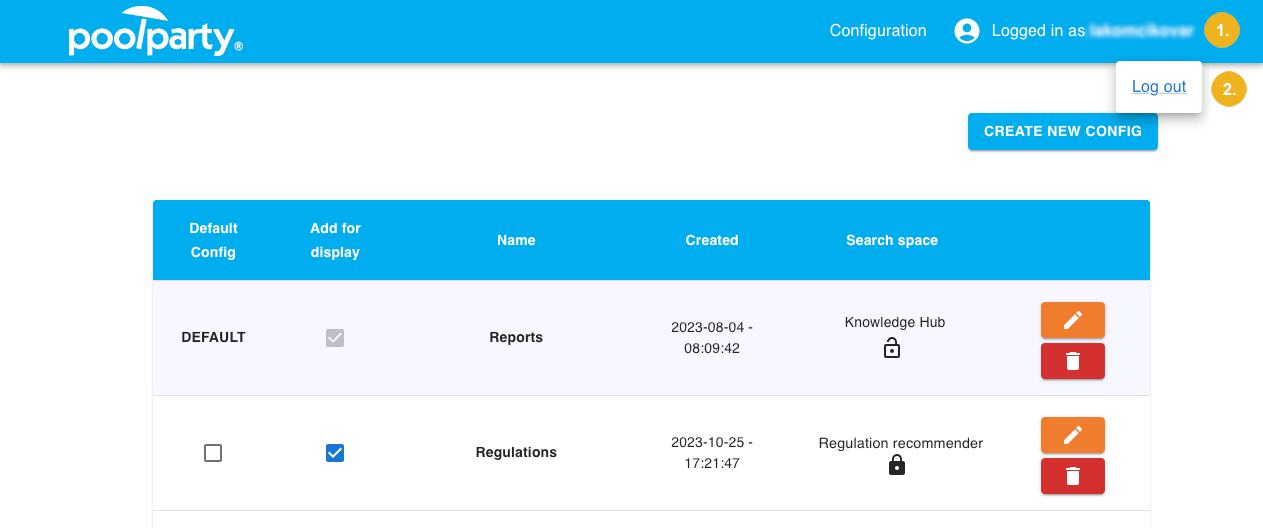Screen dimensions: 1263x528
Task: Open the user account avatar icon
Action: [967, 31]
